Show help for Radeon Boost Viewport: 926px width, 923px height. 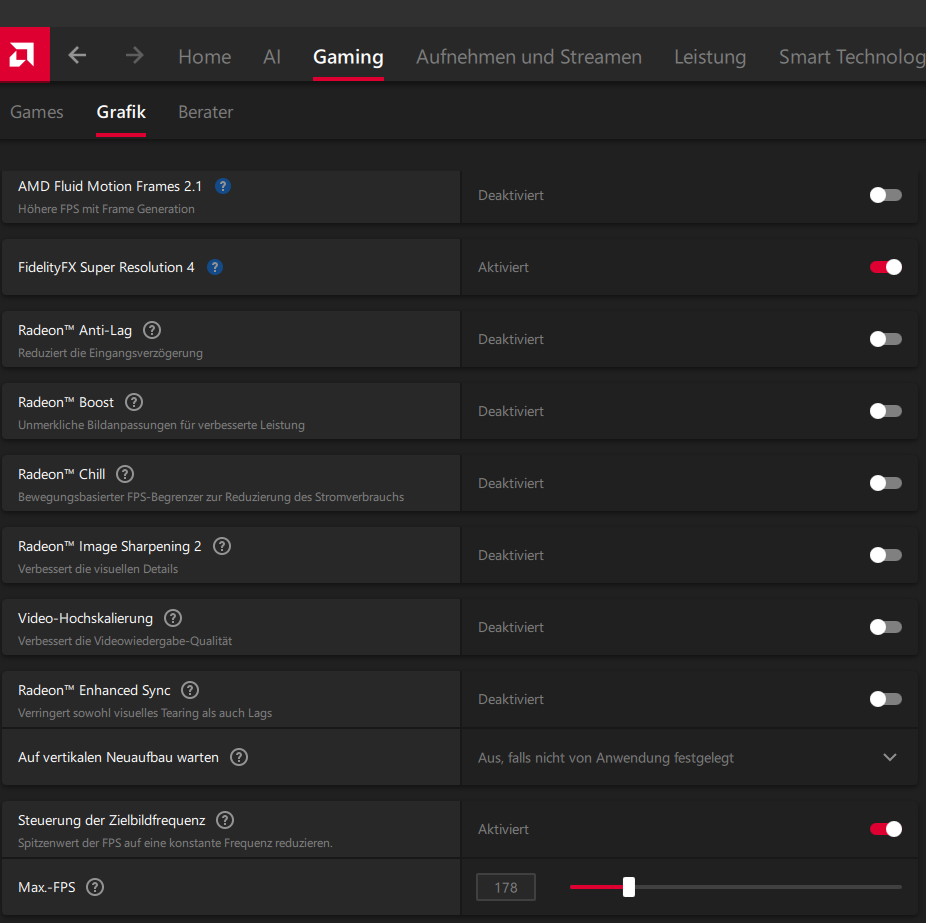134,402
